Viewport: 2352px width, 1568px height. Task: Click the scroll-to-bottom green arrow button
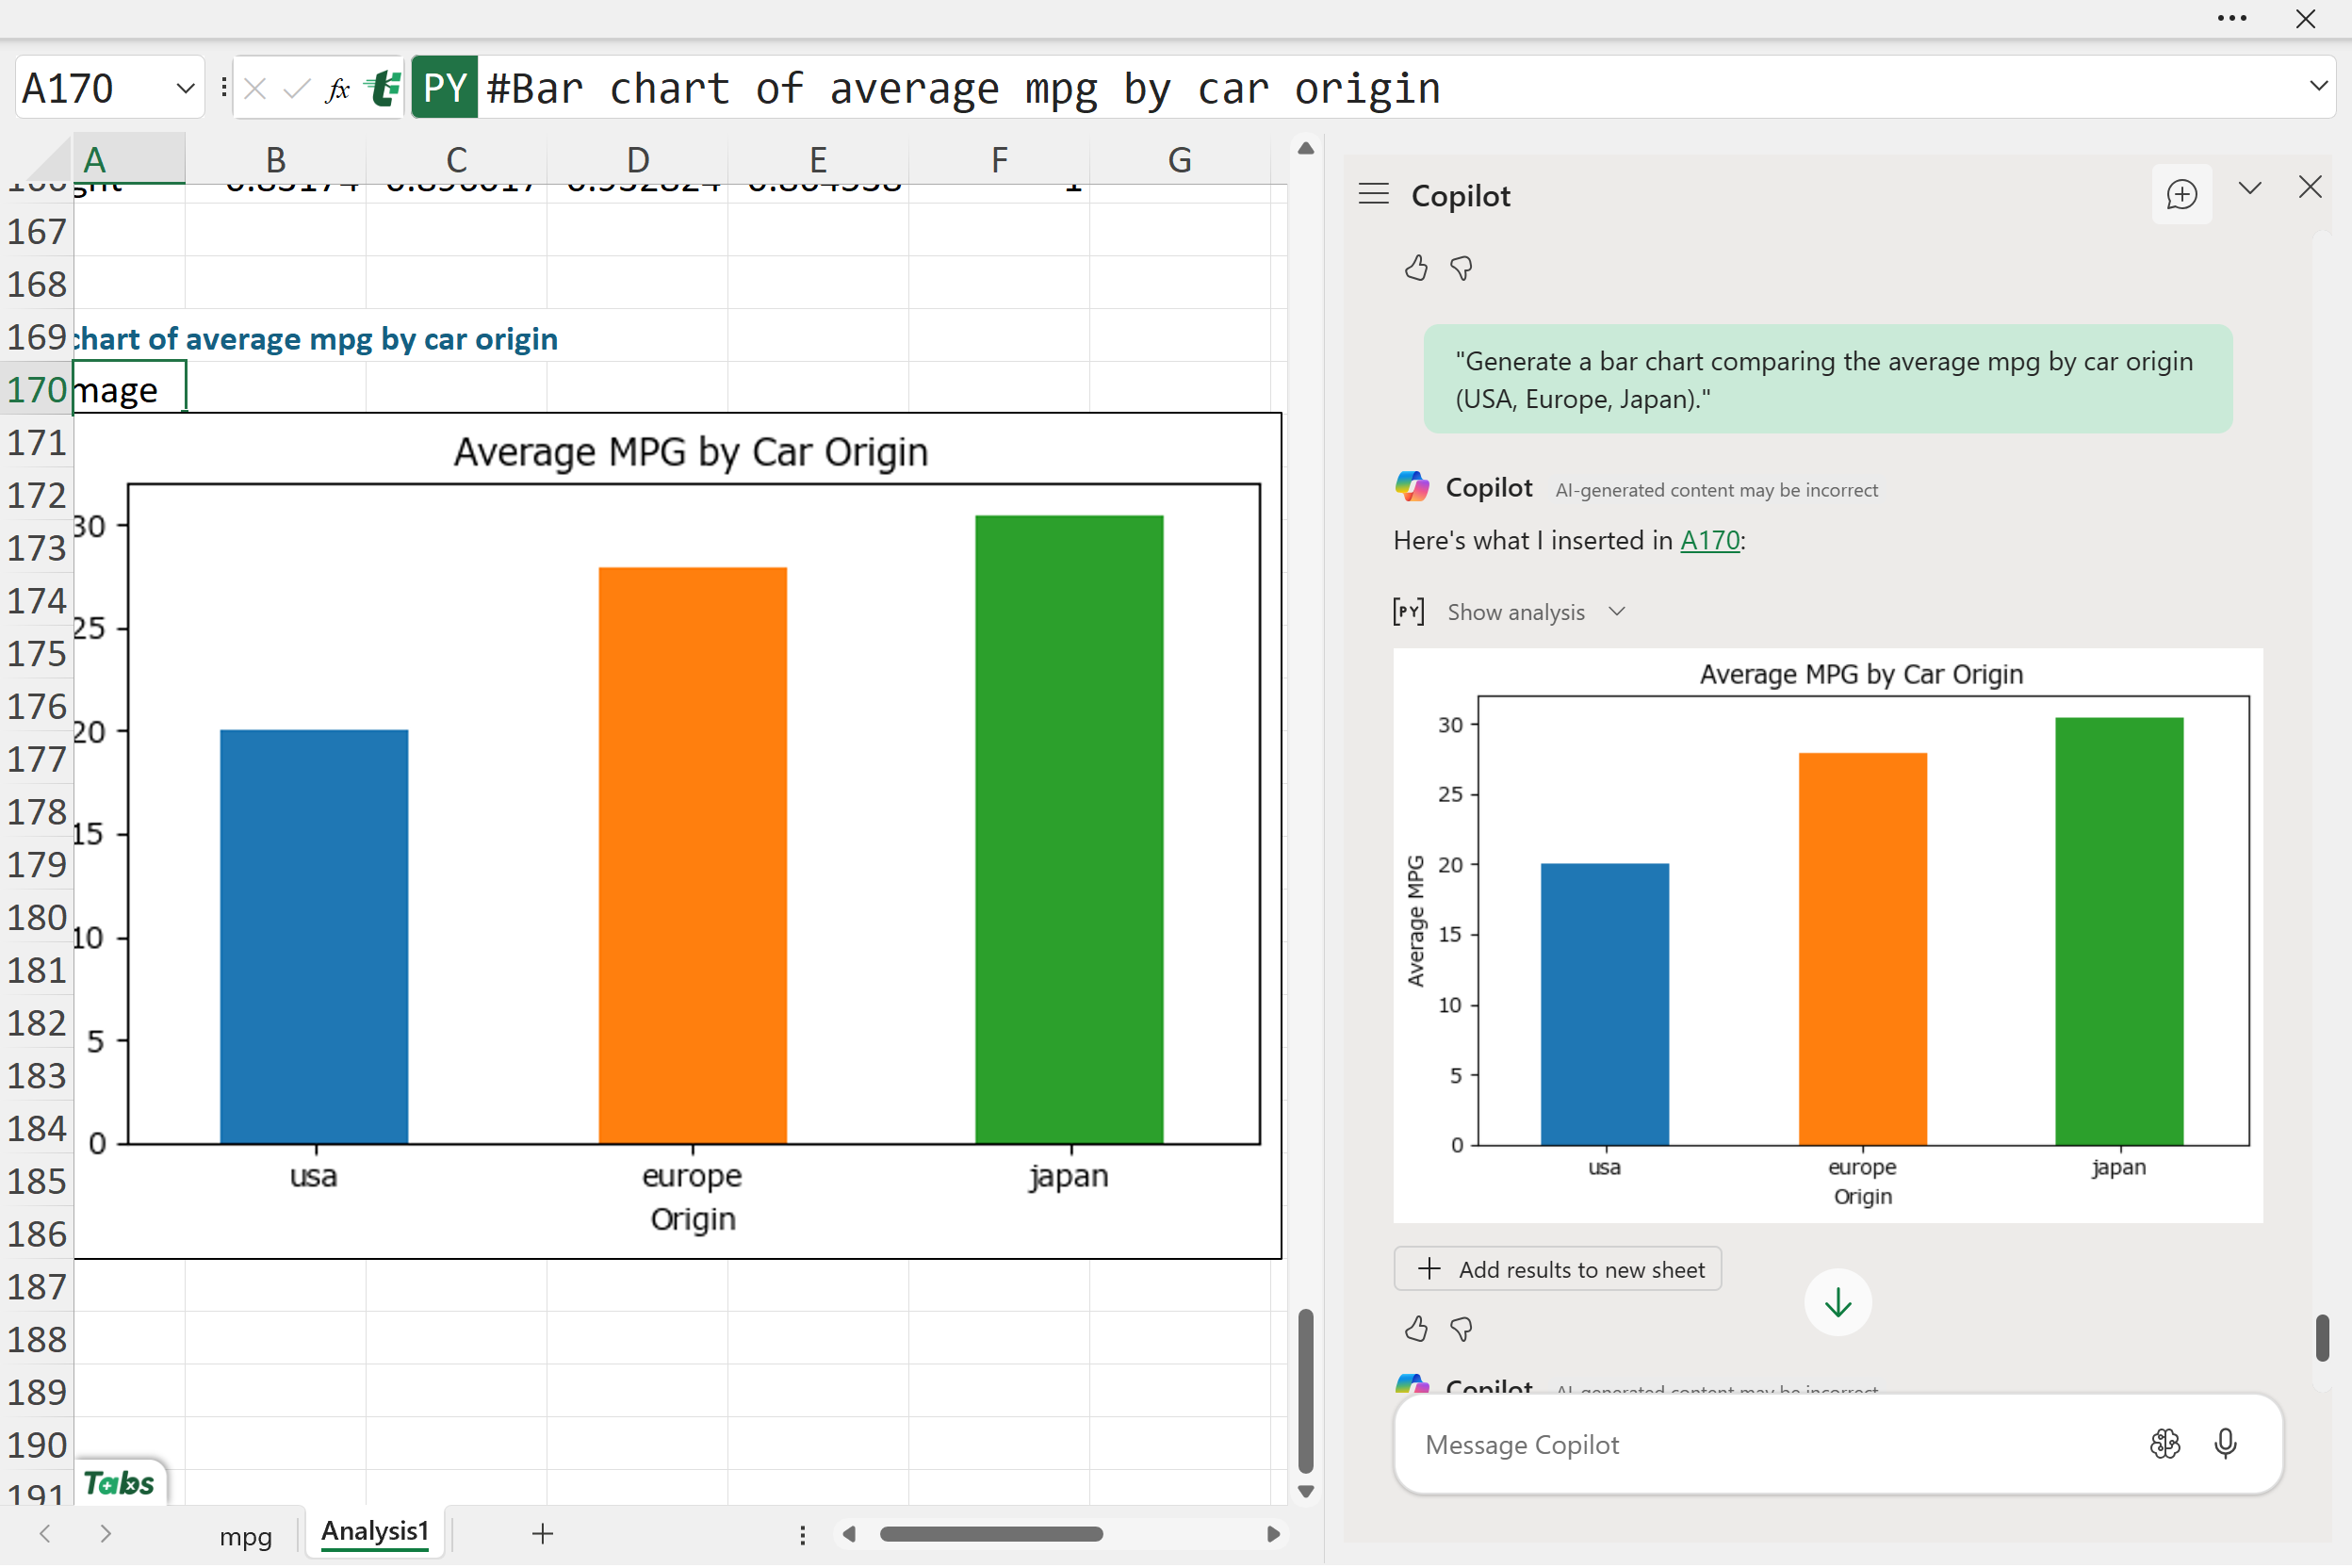(1837, 1302)
